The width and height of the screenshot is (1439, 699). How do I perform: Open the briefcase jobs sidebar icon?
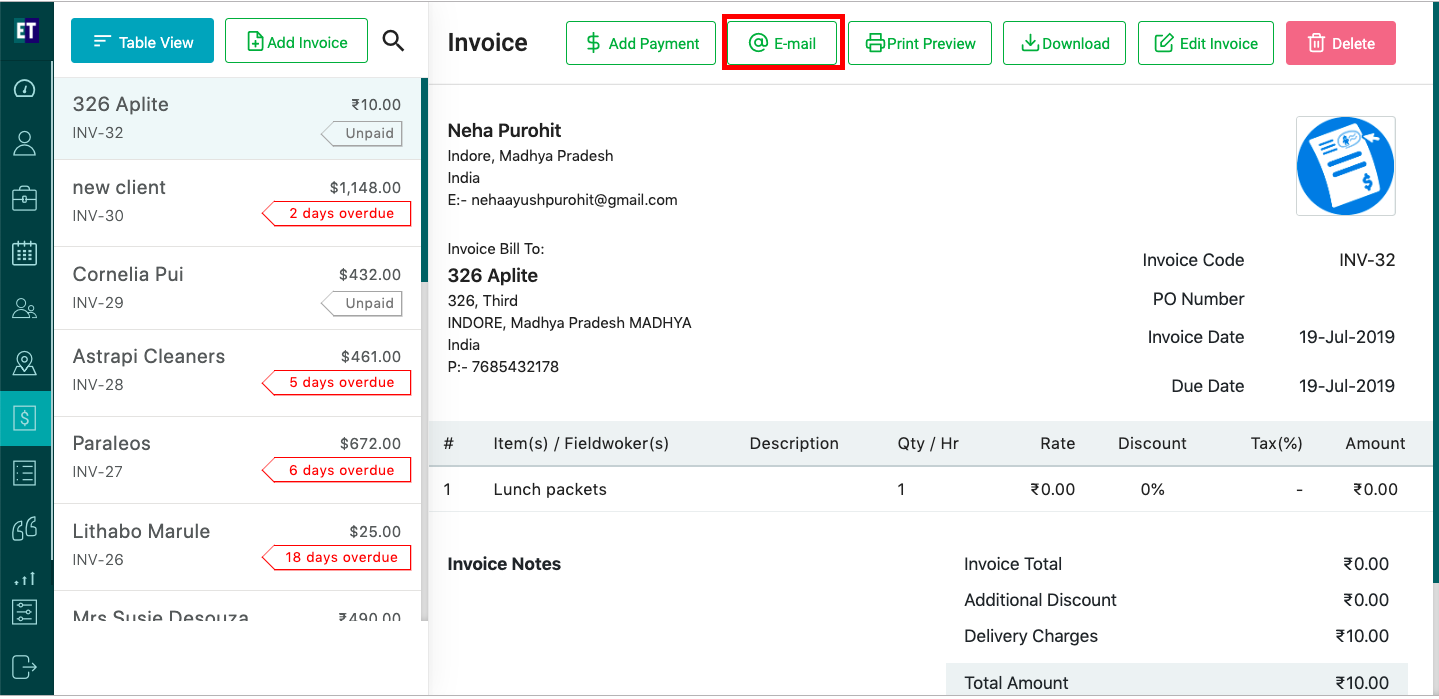click(x=25, y=198)
